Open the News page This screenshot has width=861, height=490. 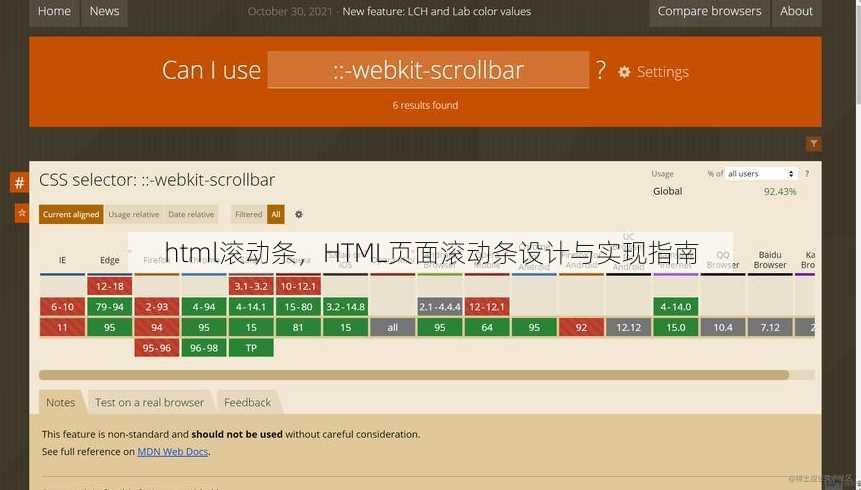[x=104, y=11]
